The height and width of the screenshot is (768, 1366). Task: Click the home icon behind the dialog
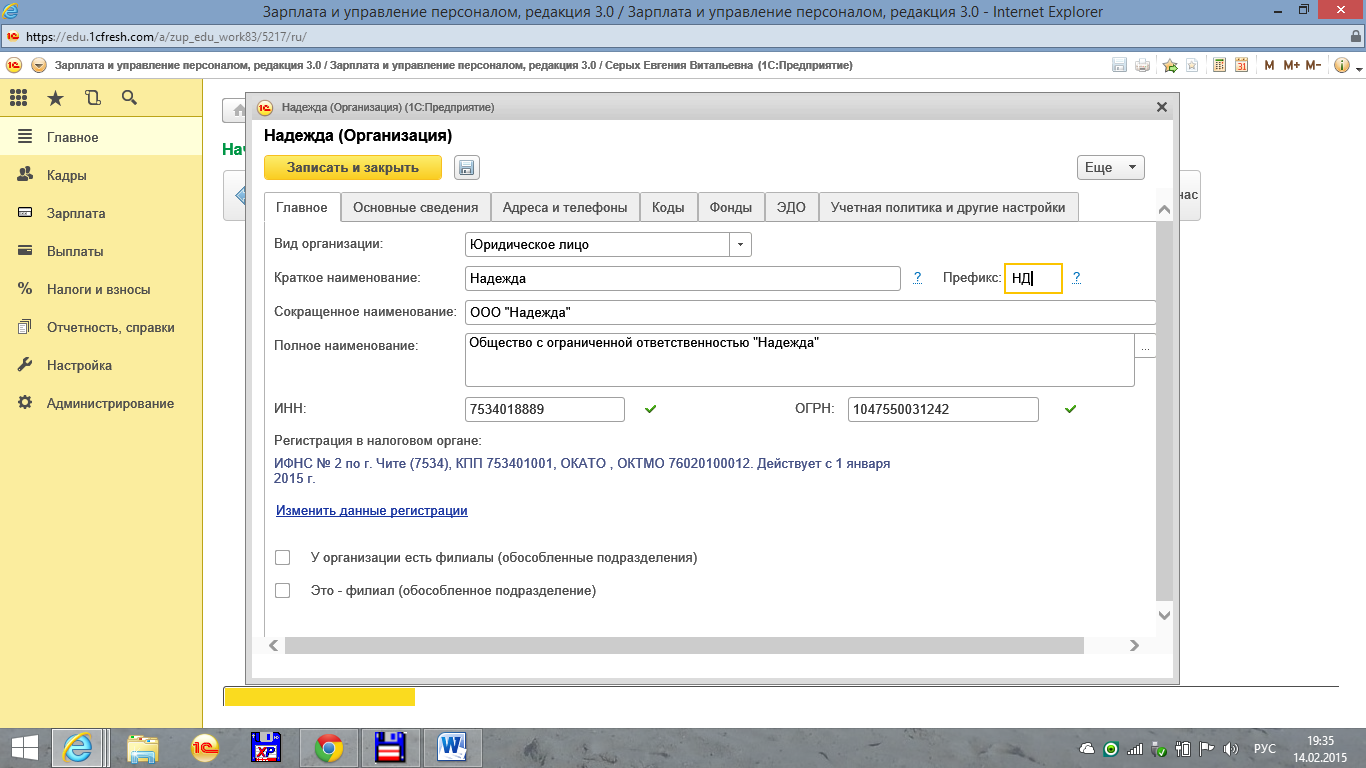239,110
